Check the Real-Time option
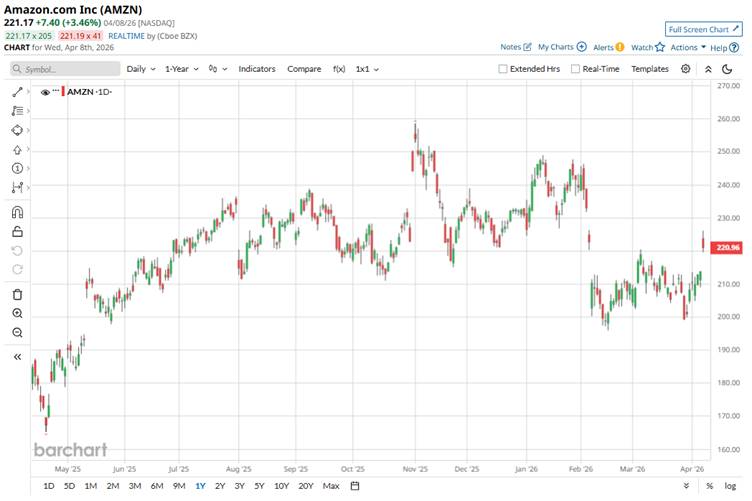The width and height of the screenshot is (752, 501). [x=575, y=69]
